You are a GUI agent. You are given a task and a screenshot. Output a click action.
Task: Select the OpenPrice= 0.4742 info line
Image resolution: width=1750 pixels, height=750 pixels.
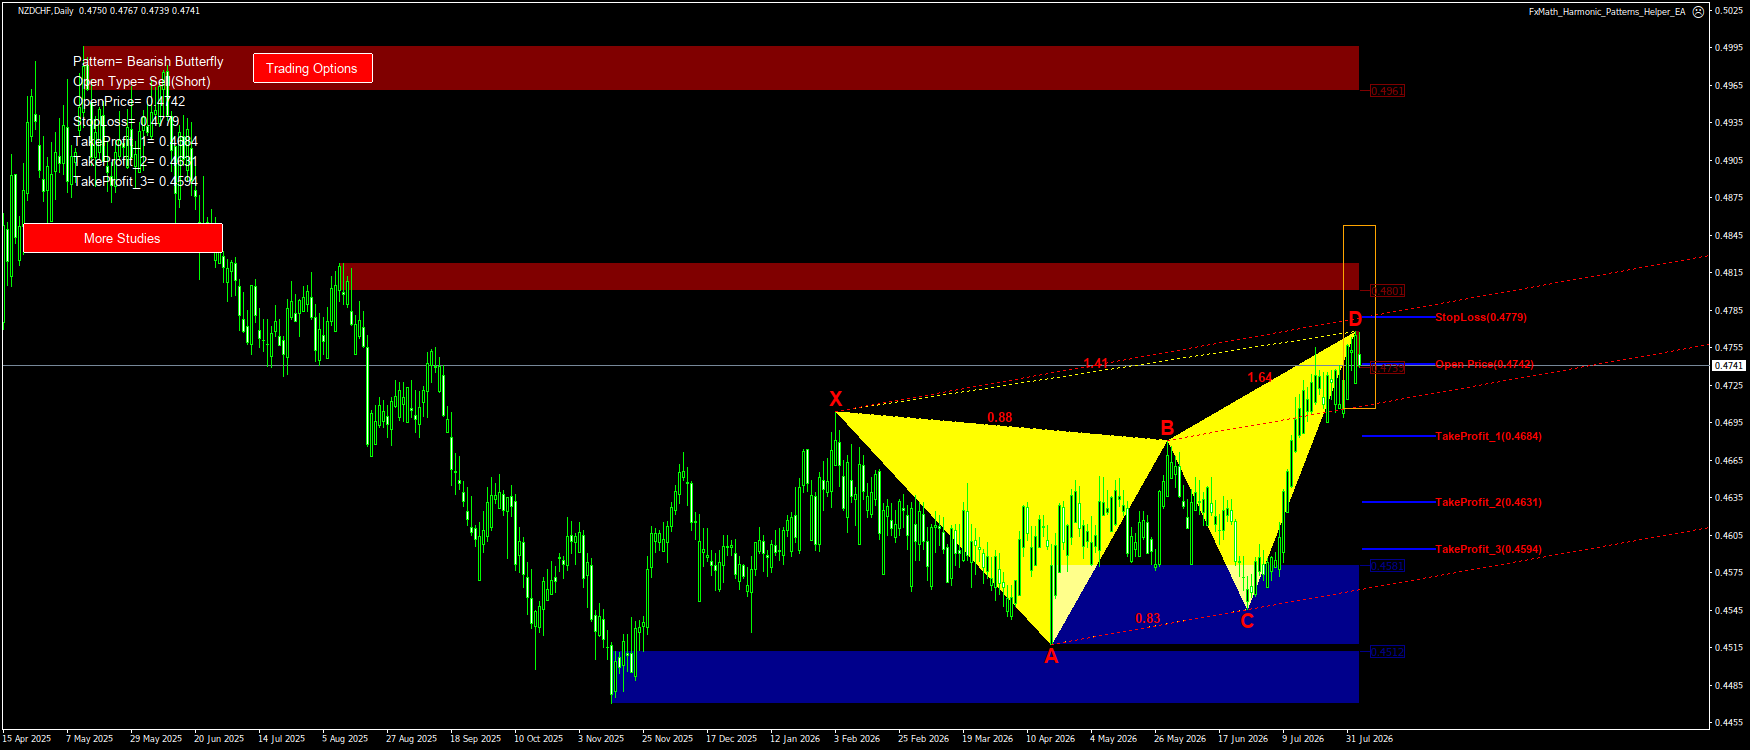click(129, 101)
